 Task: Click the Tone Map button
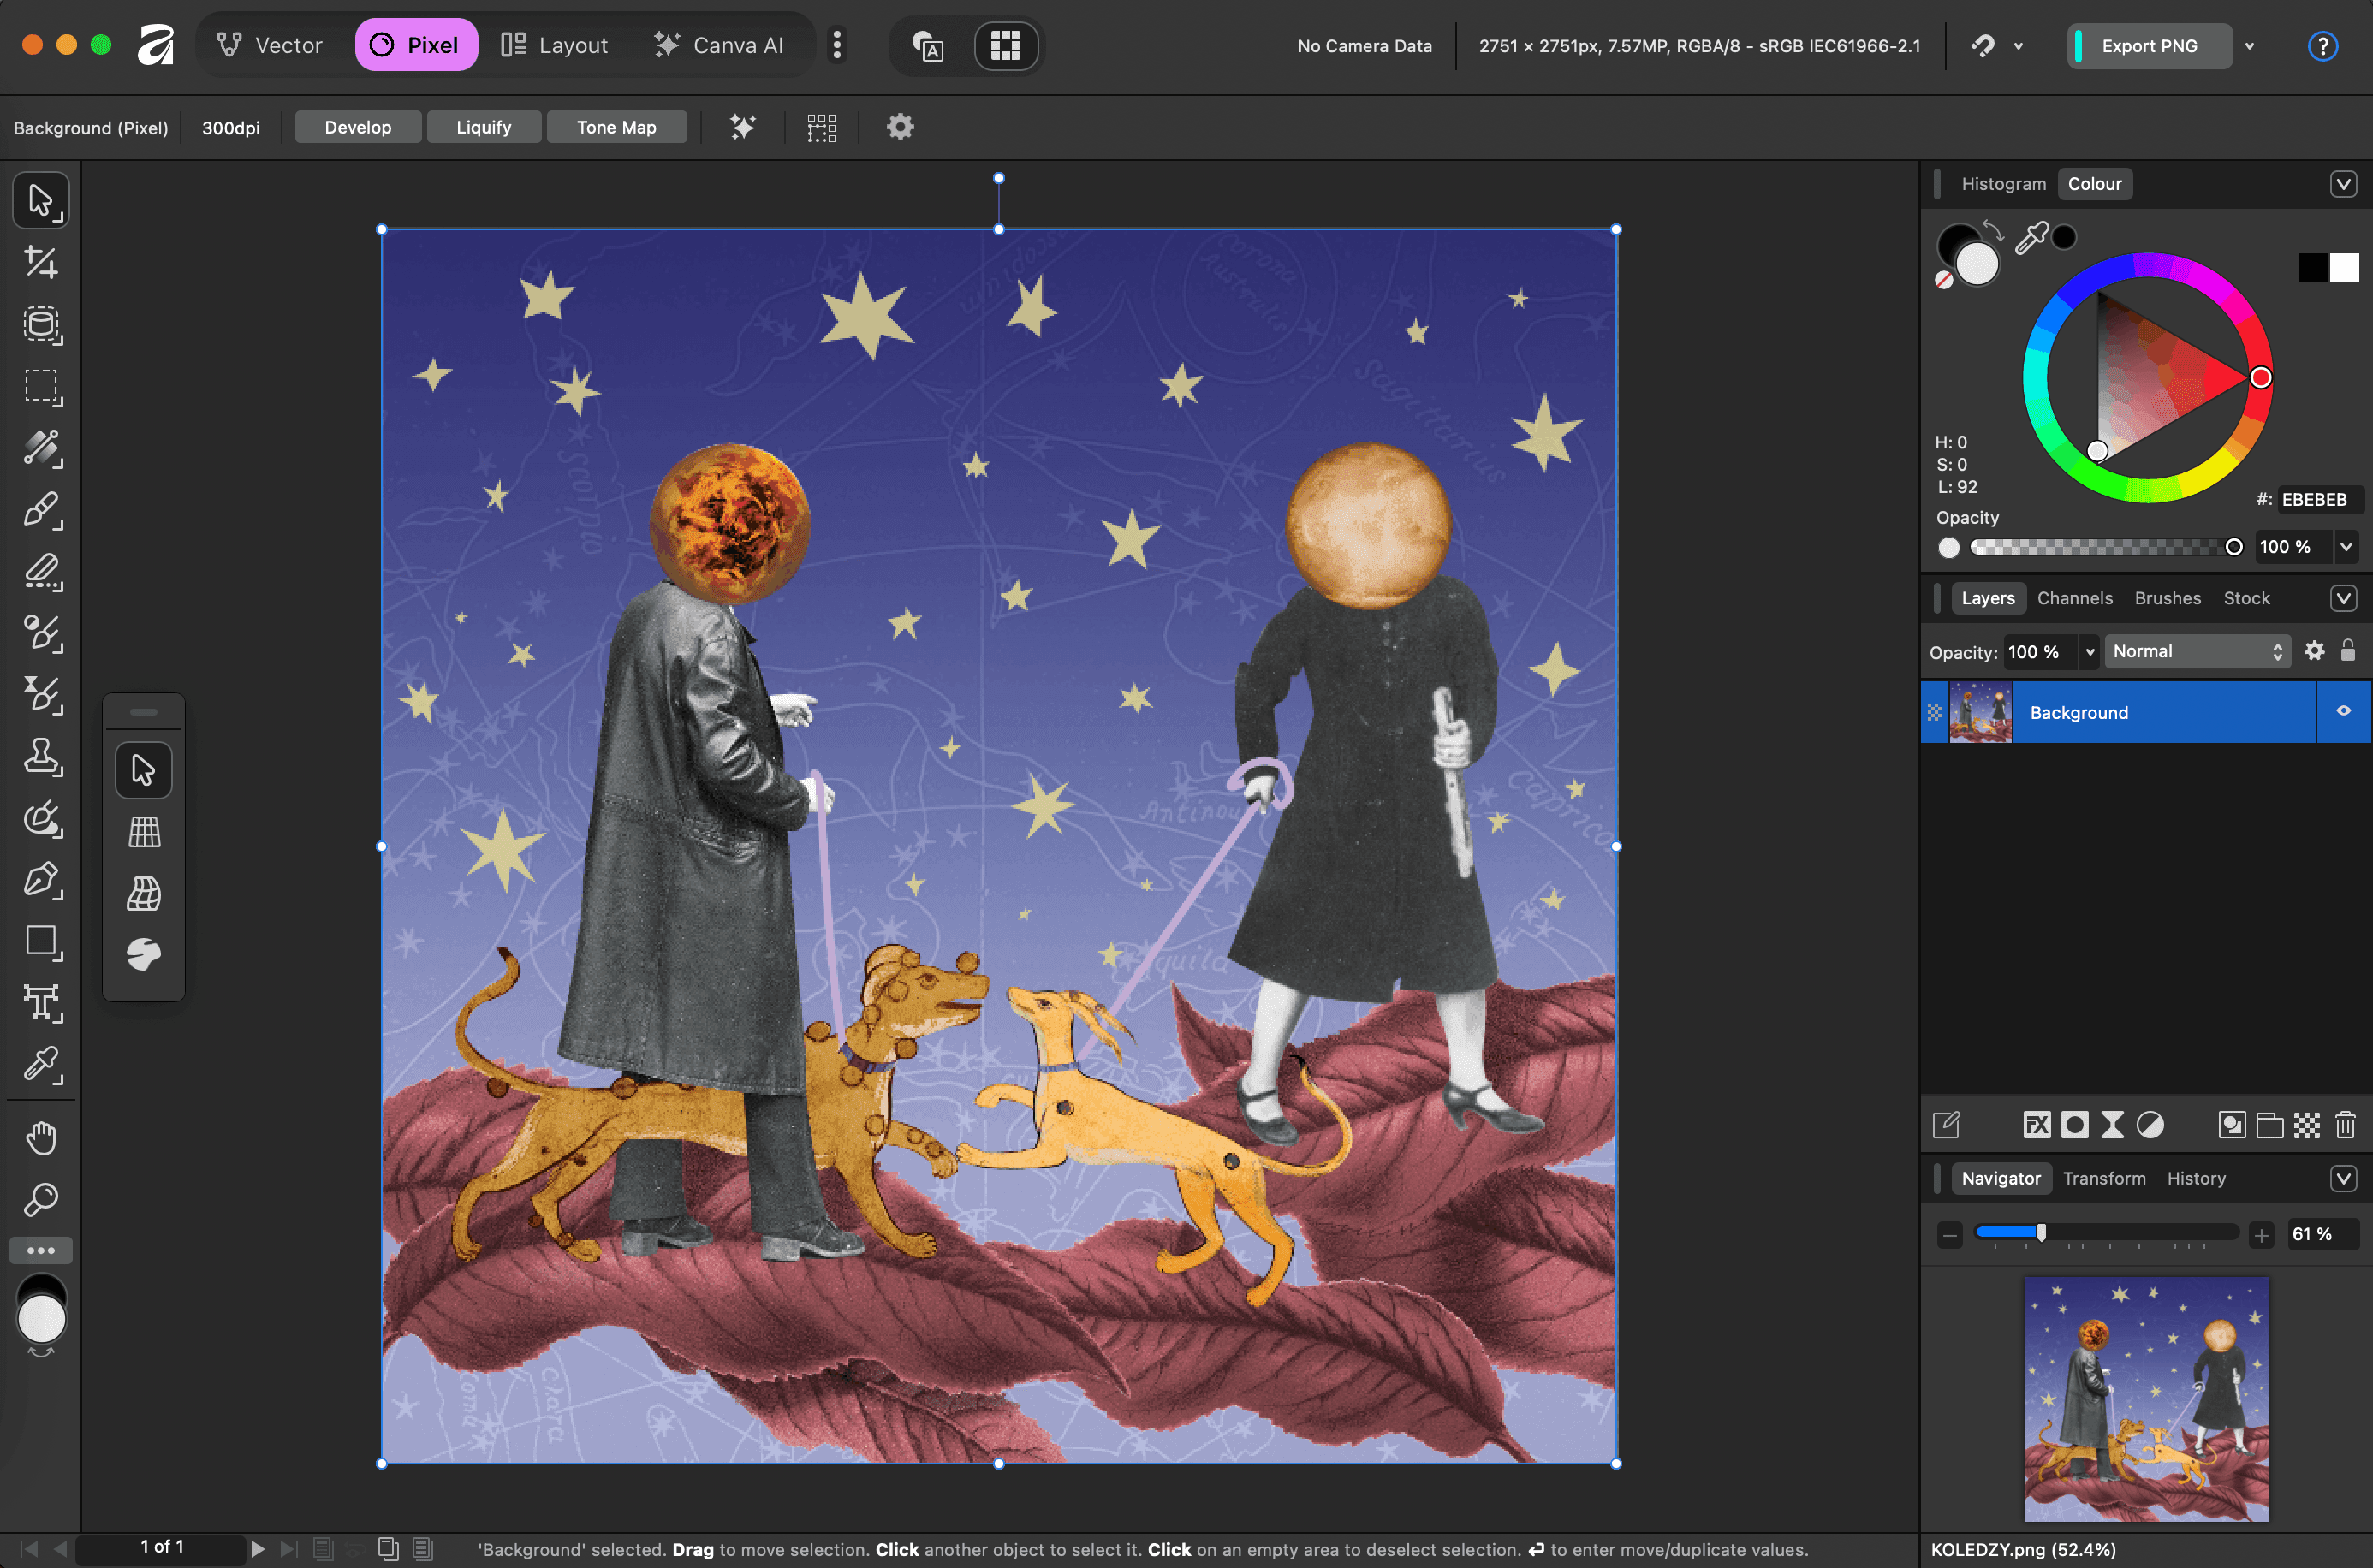615,127
